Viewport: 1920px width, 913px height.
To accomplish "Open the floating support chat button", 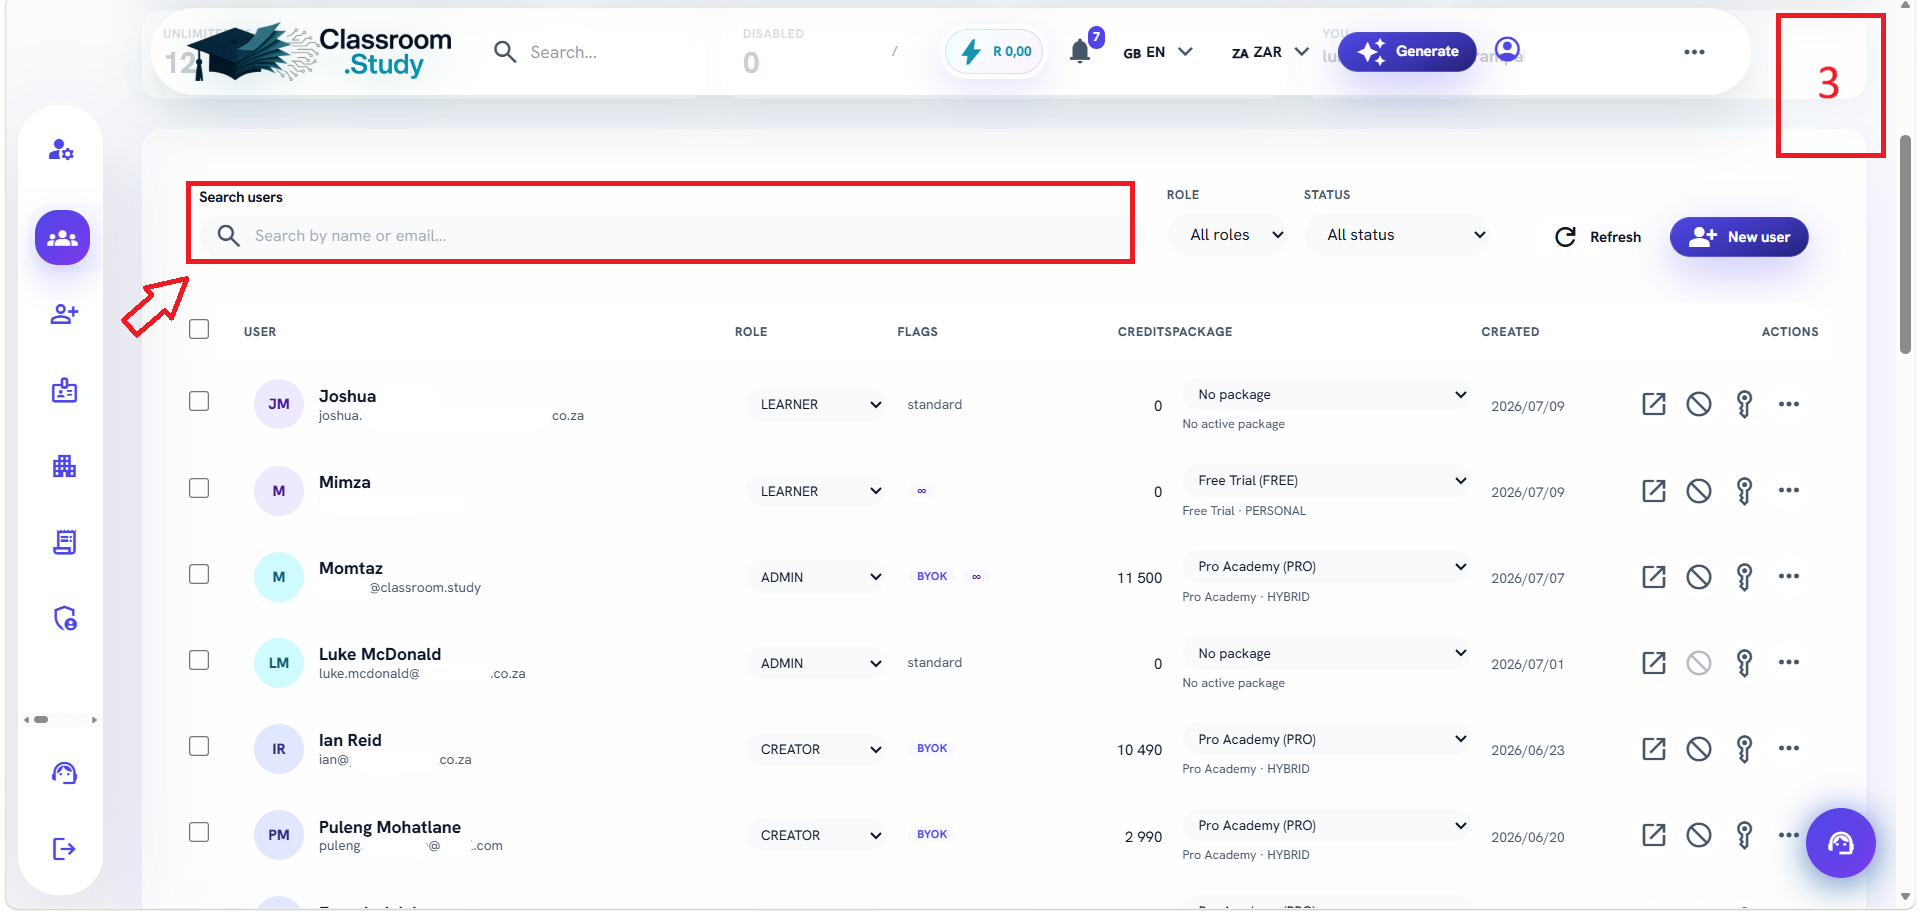I will click(1840, 843).
